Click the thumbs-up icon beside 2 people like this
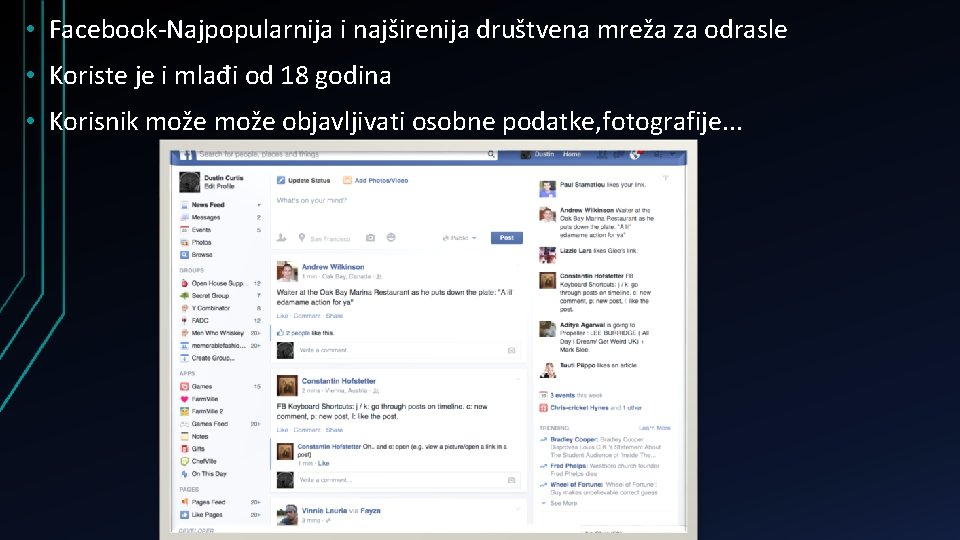This screenshot has height=540, width=960. tap(280, 333)
